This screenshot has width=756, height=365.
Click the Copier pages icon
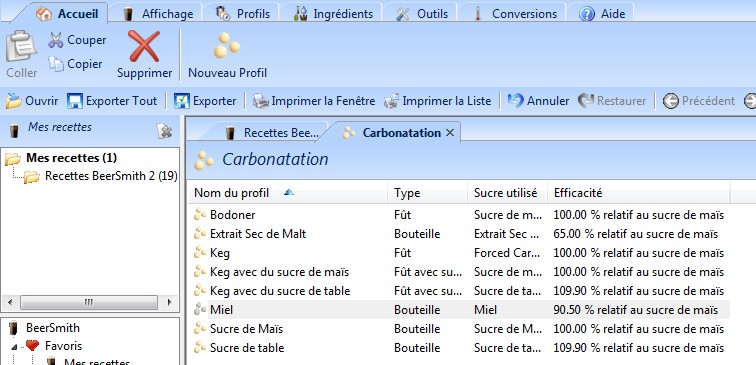(56, 64)
